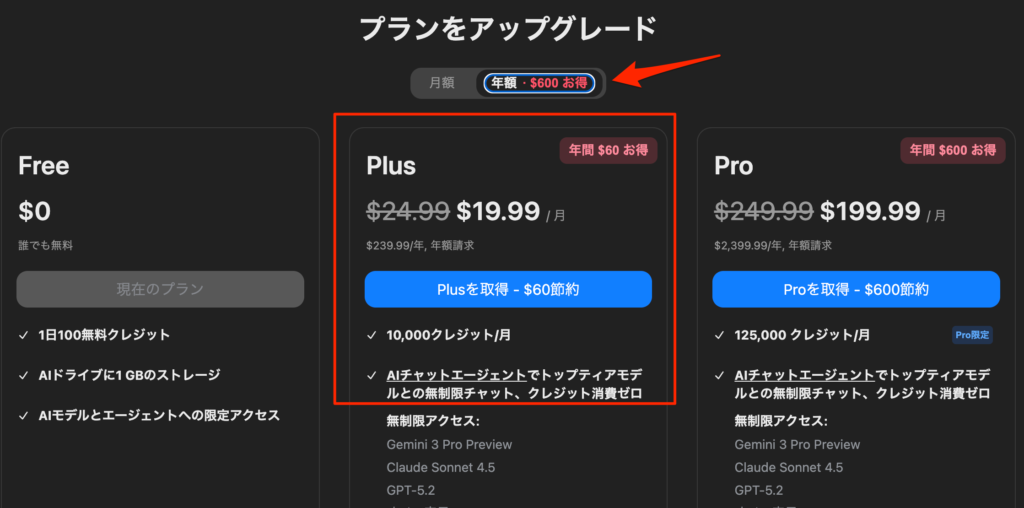Click the 年間 $60 お得 badge

tap(608, 150)
